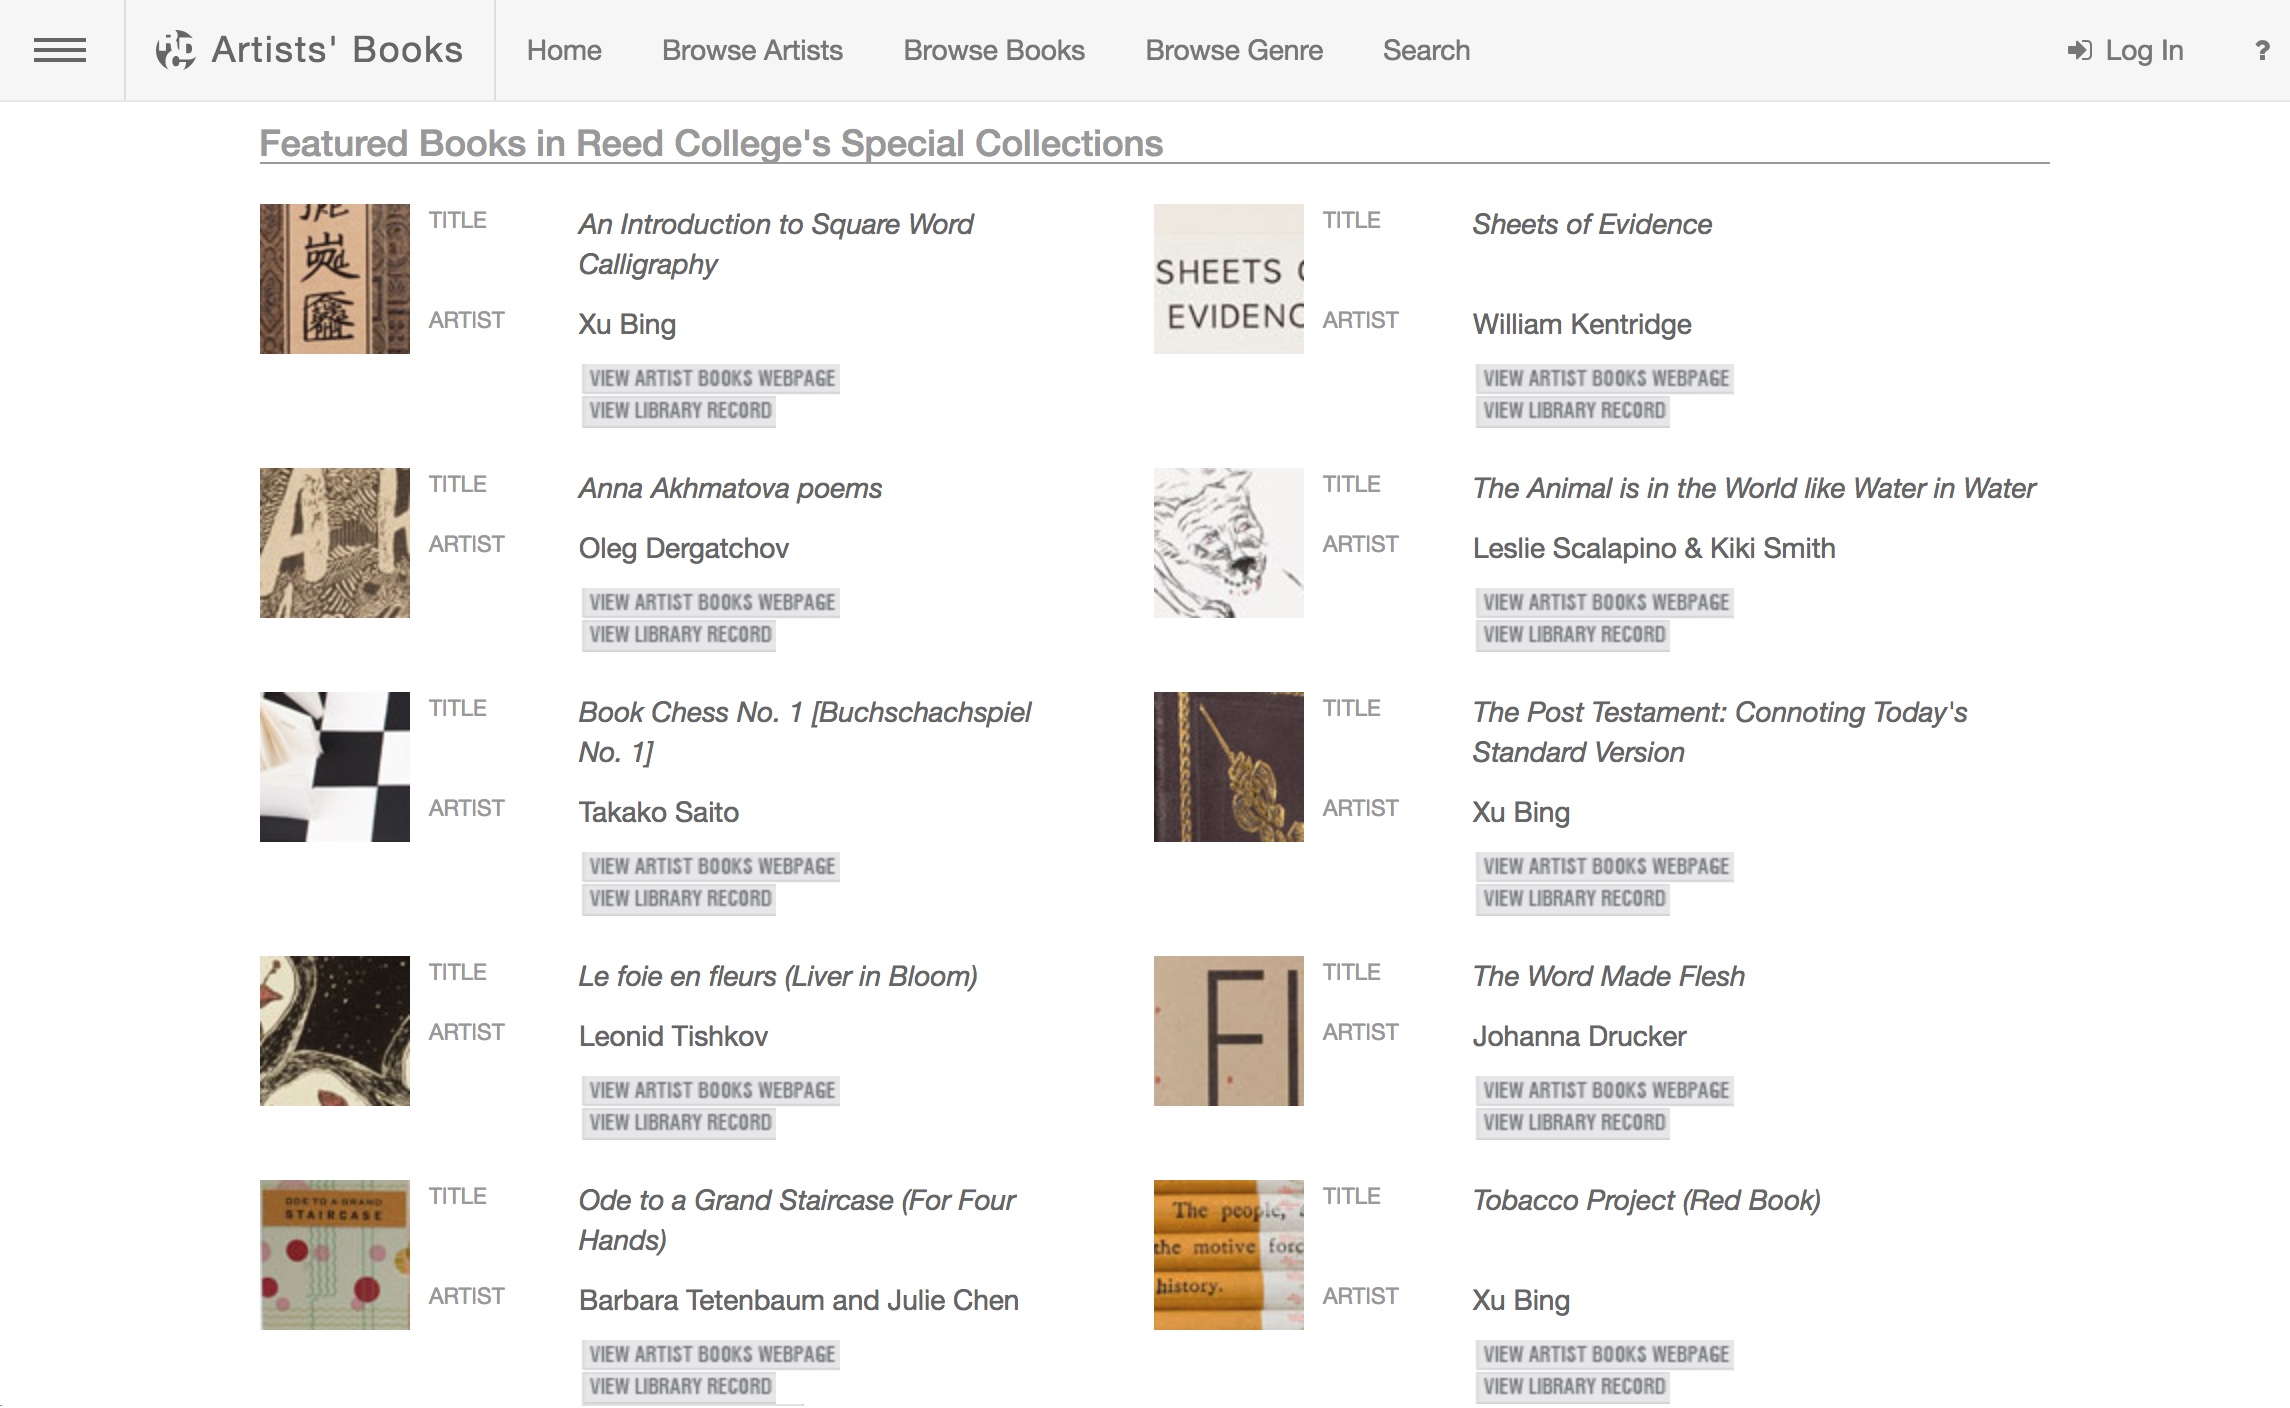
Task: View Artist Books Webpage for Anna Akhmatova poems
Action: (x=711, y=602)
